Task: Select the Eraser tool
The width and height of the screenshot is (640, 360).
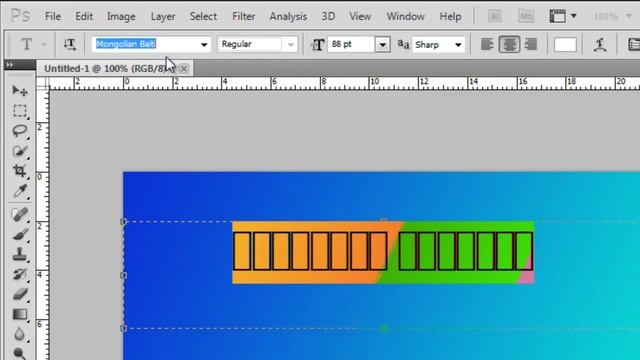Action: tap(20, 294)
